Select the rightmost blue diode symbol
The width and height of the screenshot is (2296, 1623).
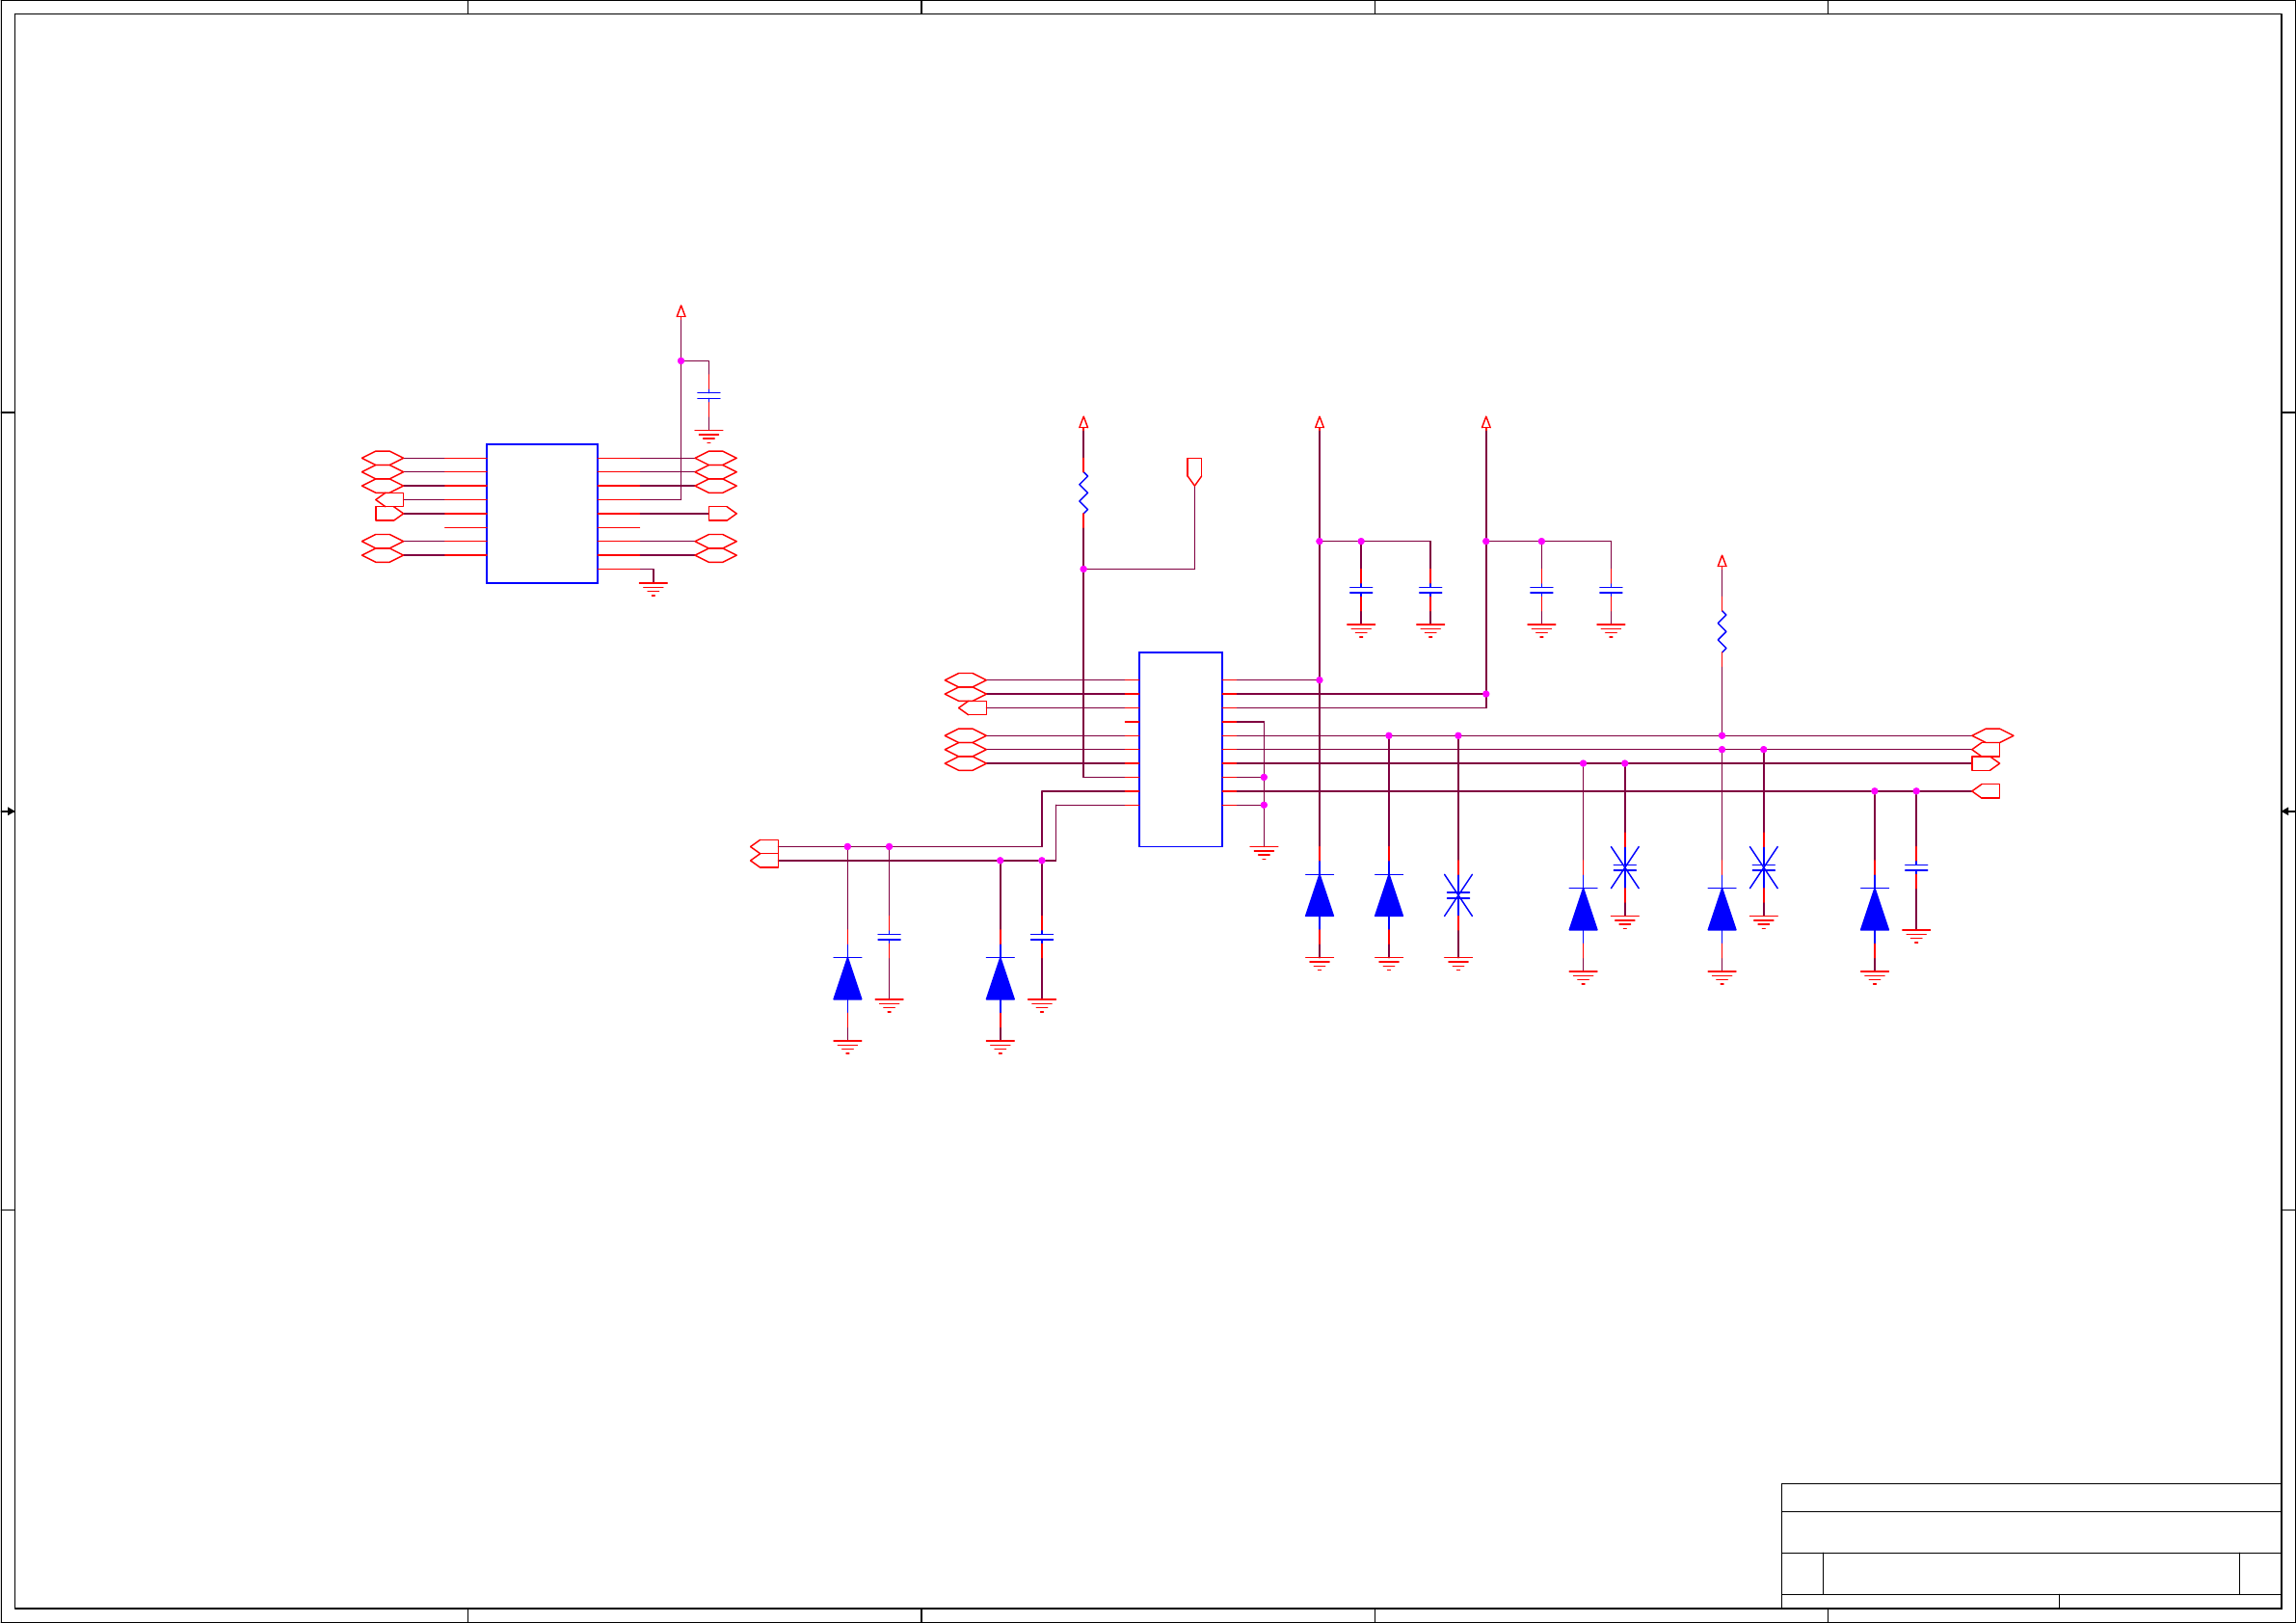(1874, 909)
